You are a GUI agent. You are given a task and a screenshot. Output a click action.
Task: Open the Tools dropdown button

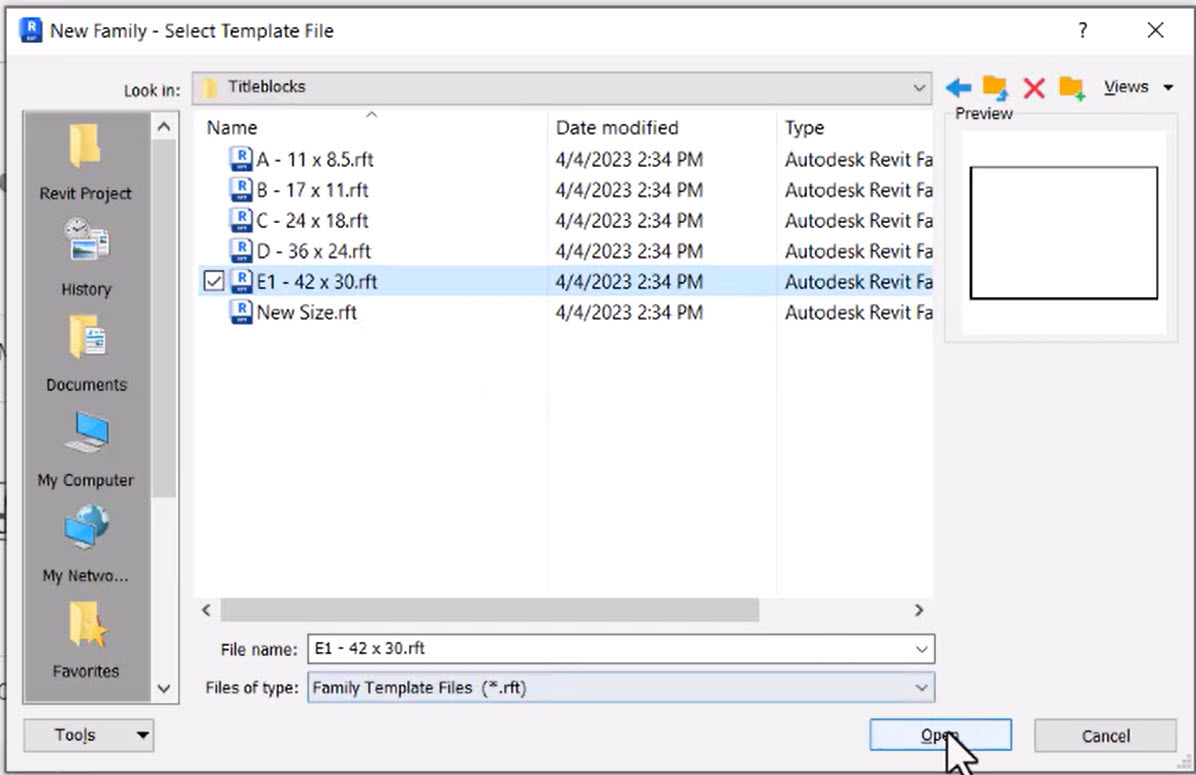[88, 735]
